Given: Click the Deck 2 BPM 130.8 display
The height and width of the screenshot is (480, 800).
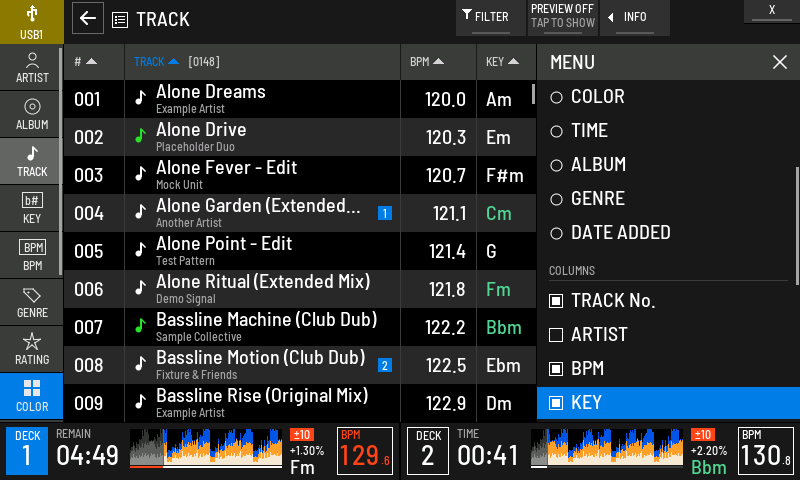Looking at the screenshot, I should [765, 451].
